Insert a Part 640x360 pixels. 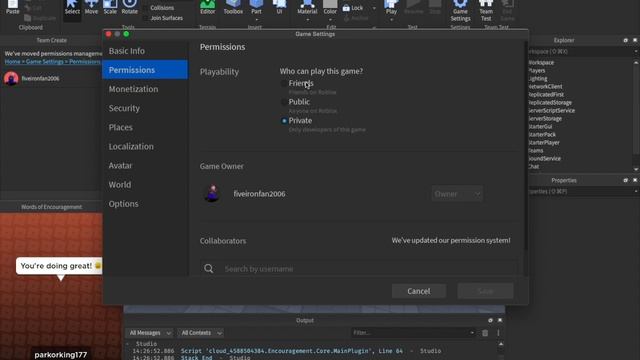[256, 7]
